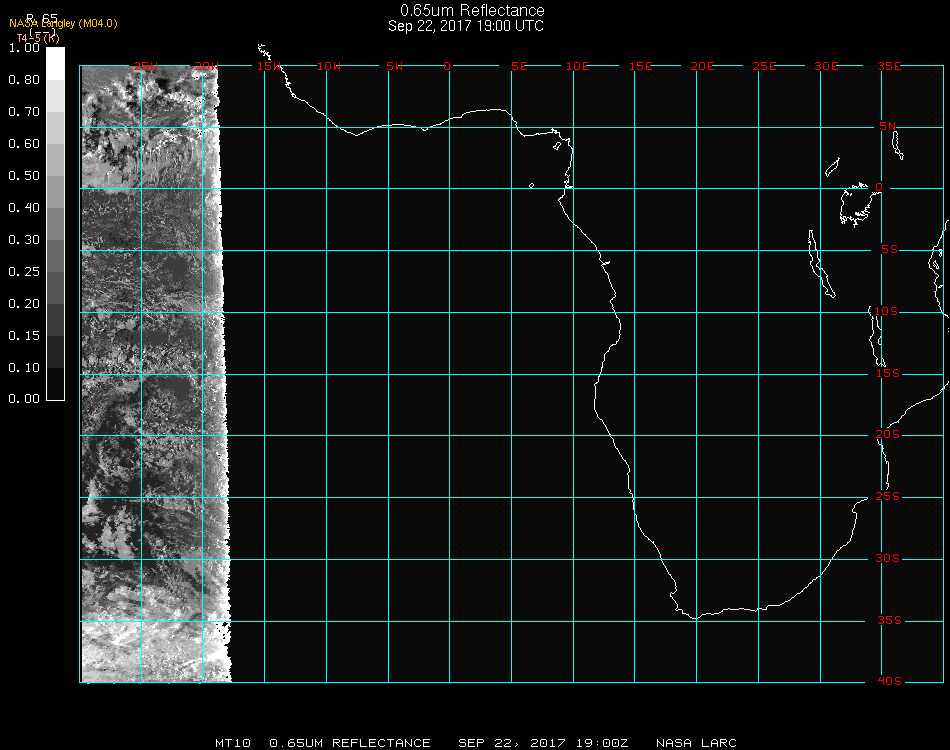Click the 40S latitude label
The width and height of the screenshot is (950, 750).
(889, 681)
